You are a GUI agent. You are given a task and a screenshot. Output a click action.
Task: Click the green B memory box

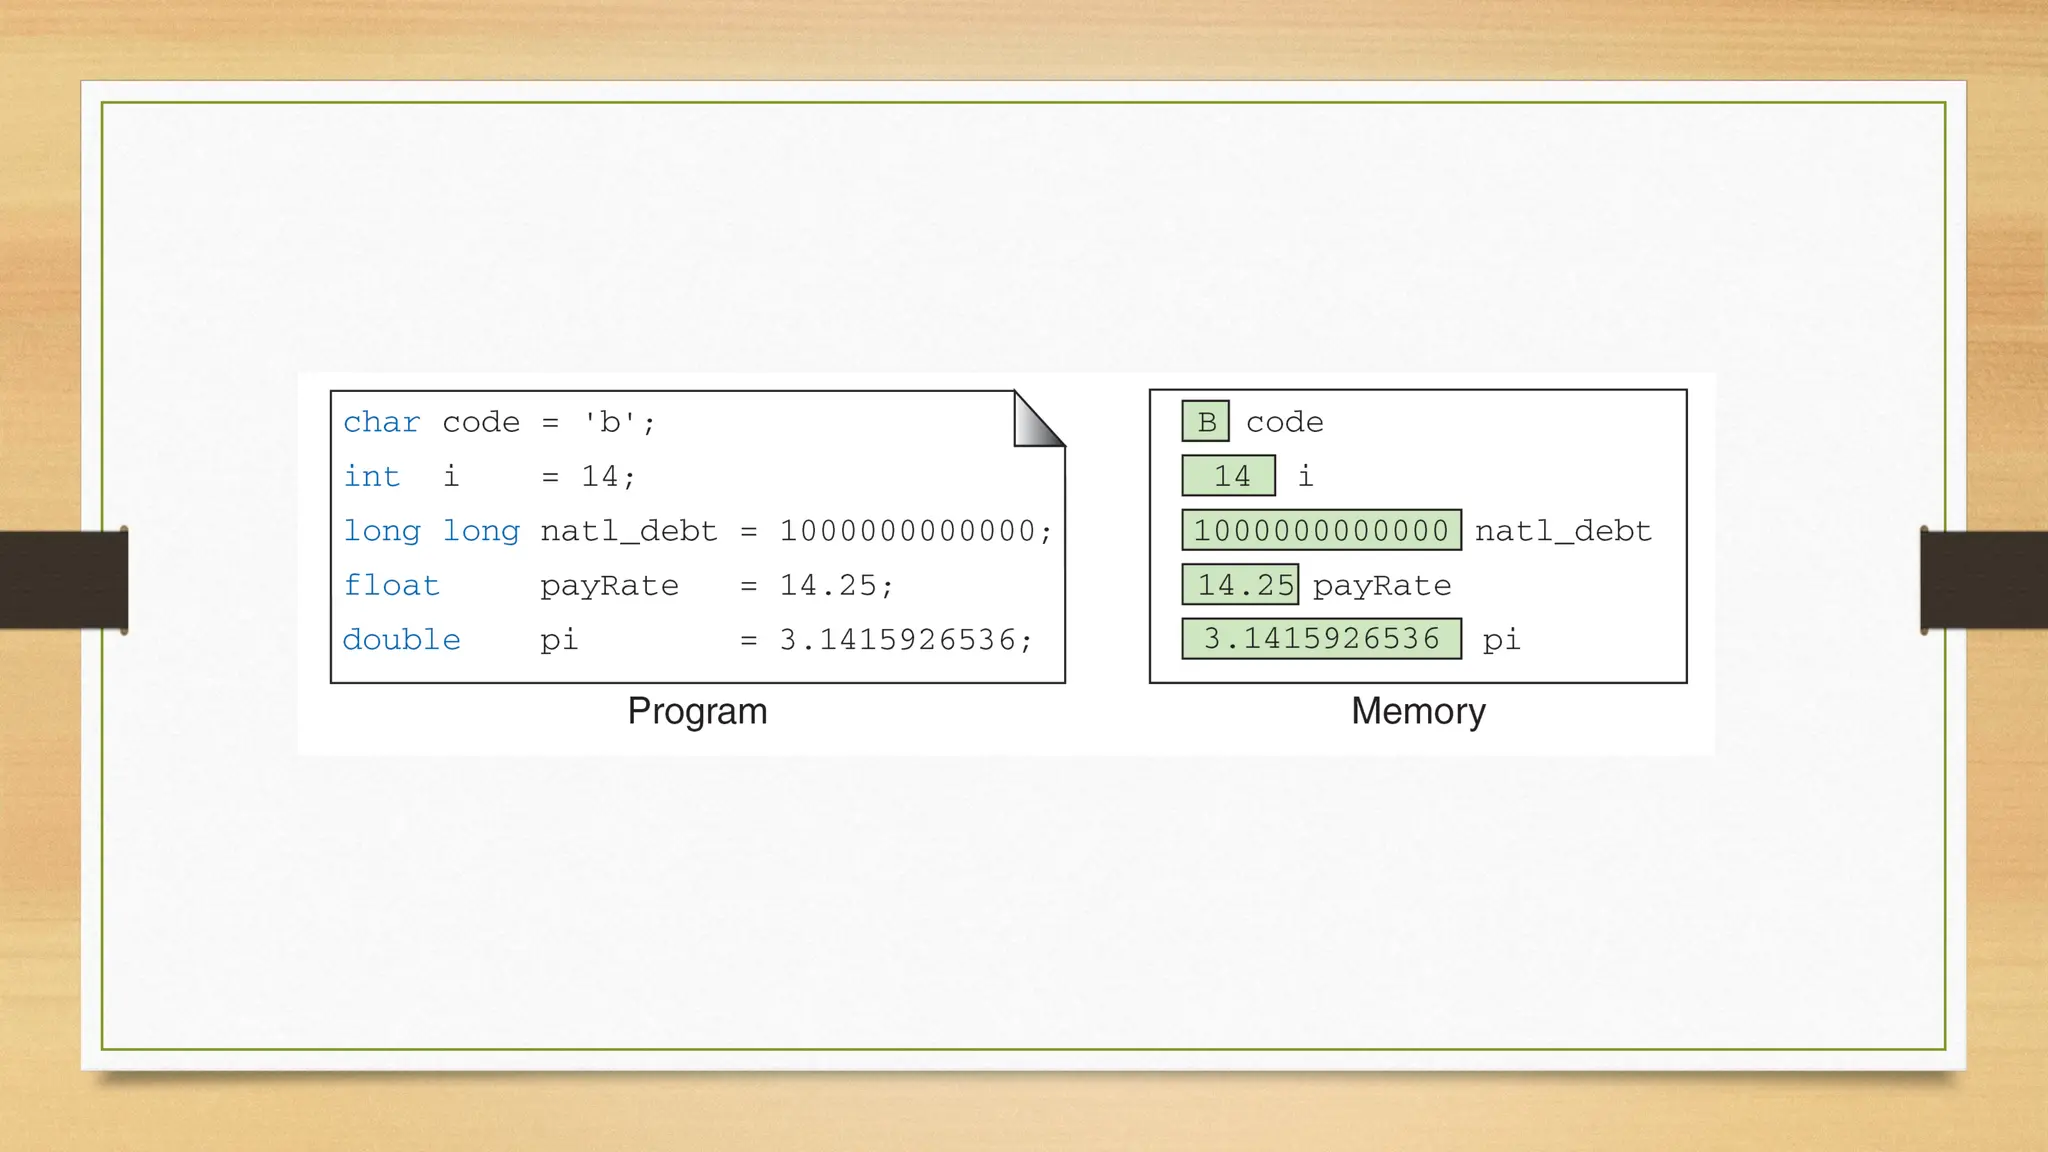pyautogui.click(x=1205, y=421)
